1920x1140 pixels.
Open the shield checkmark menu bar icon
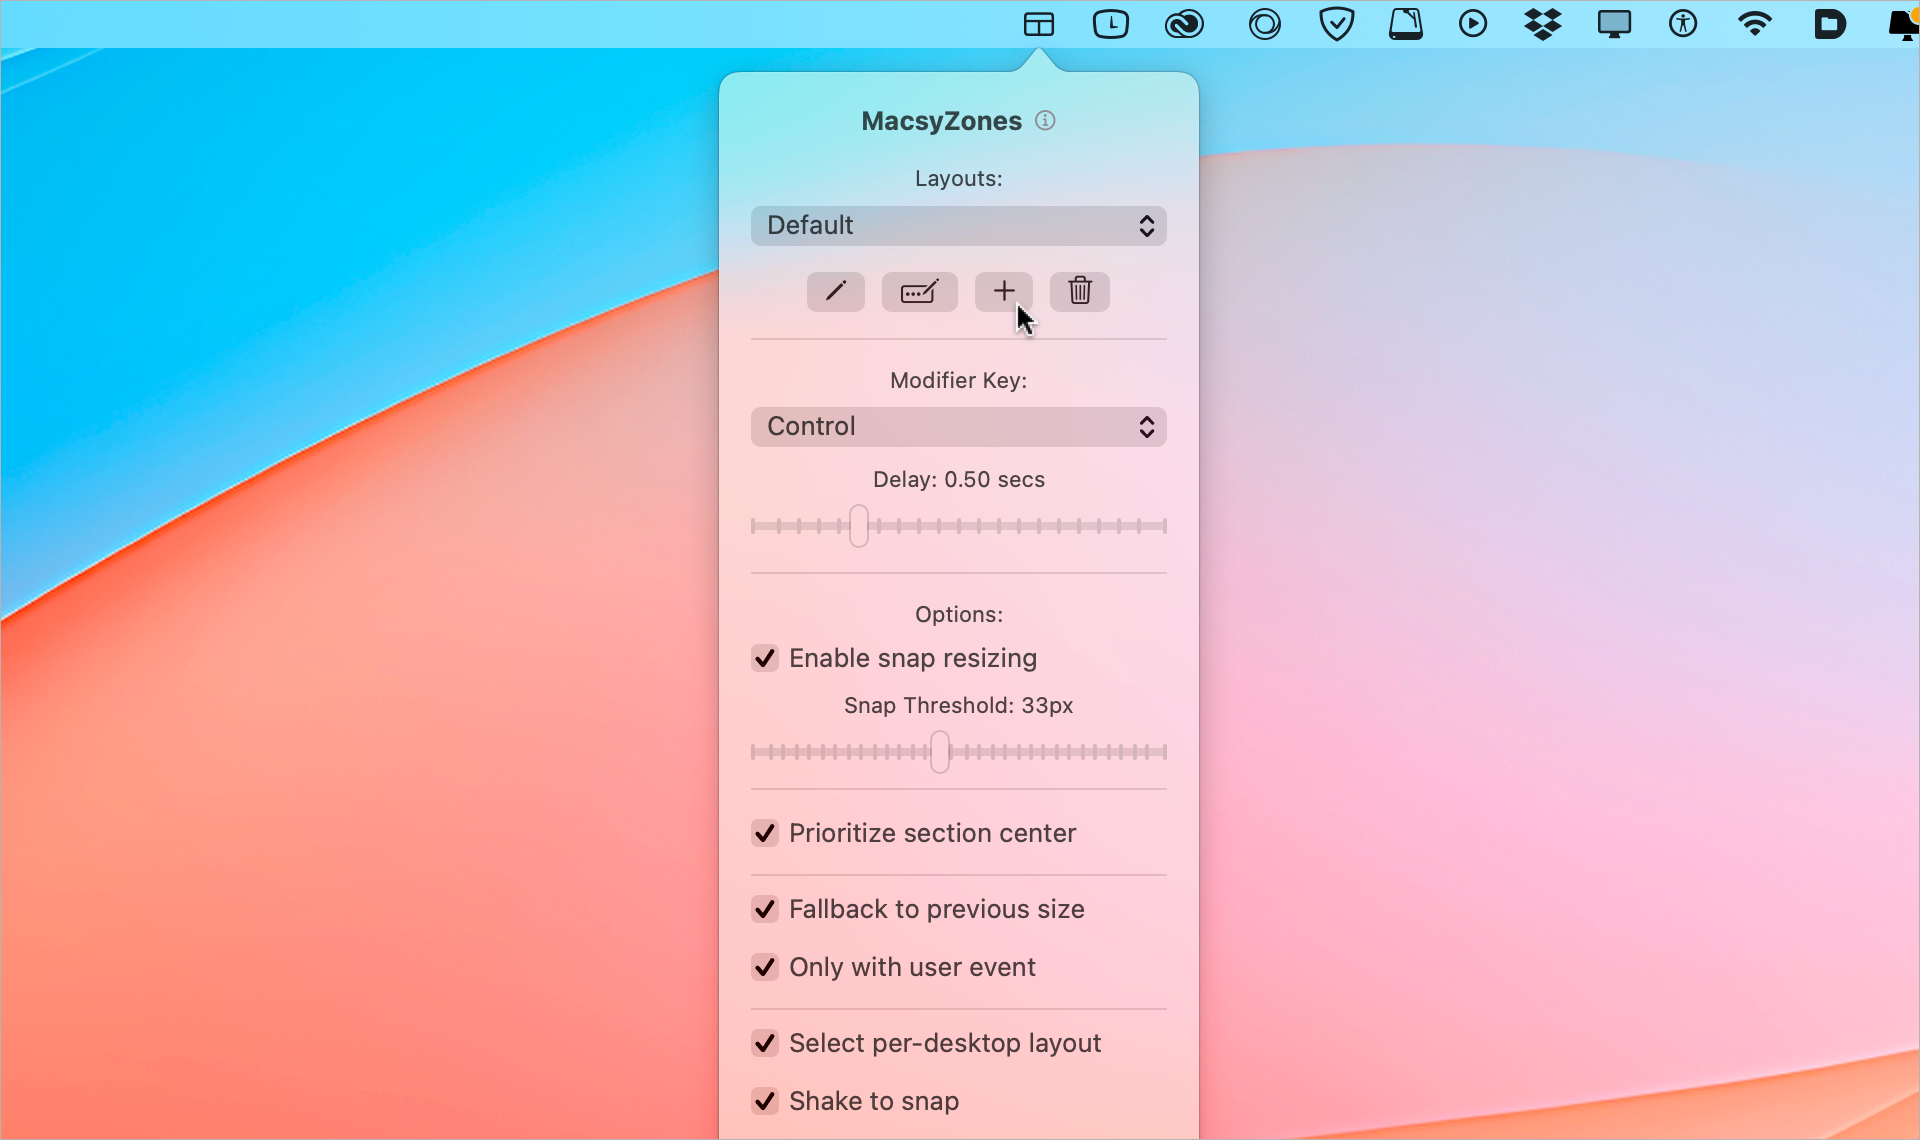click(1337, 24)
